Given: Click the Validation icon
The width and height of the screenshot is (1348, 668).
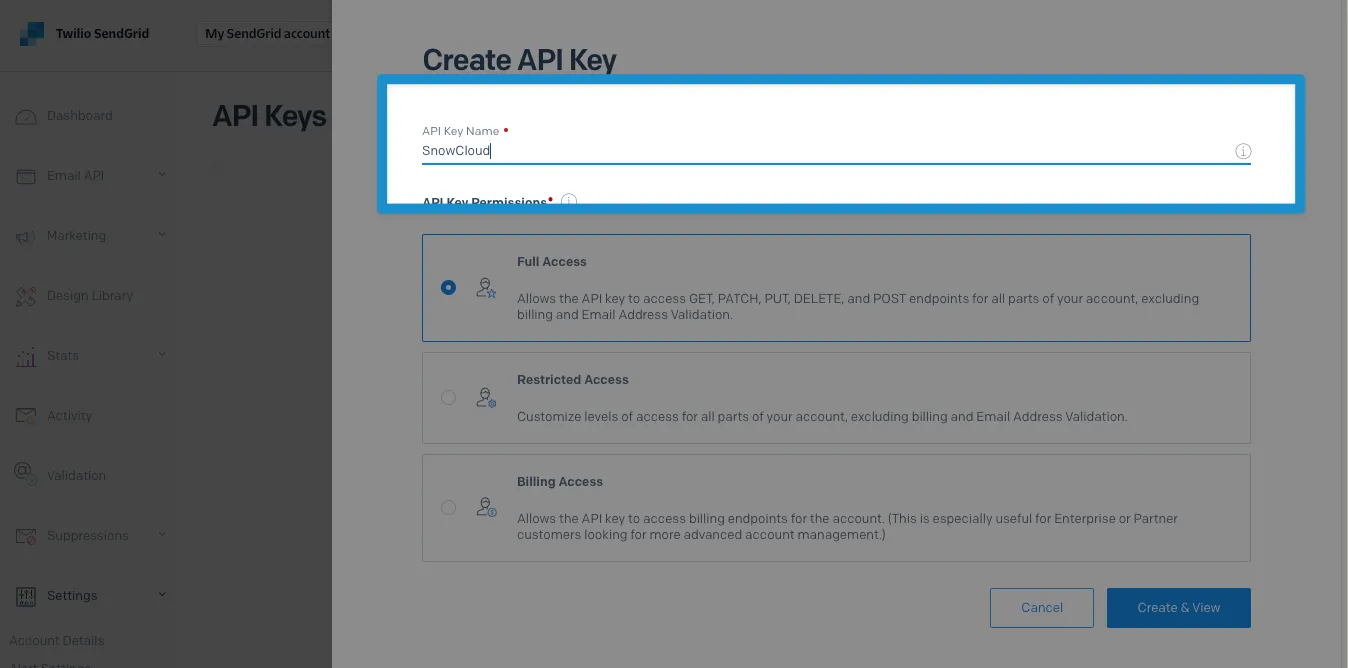Looking at the screenshot, I should click(x=27, y=473).
